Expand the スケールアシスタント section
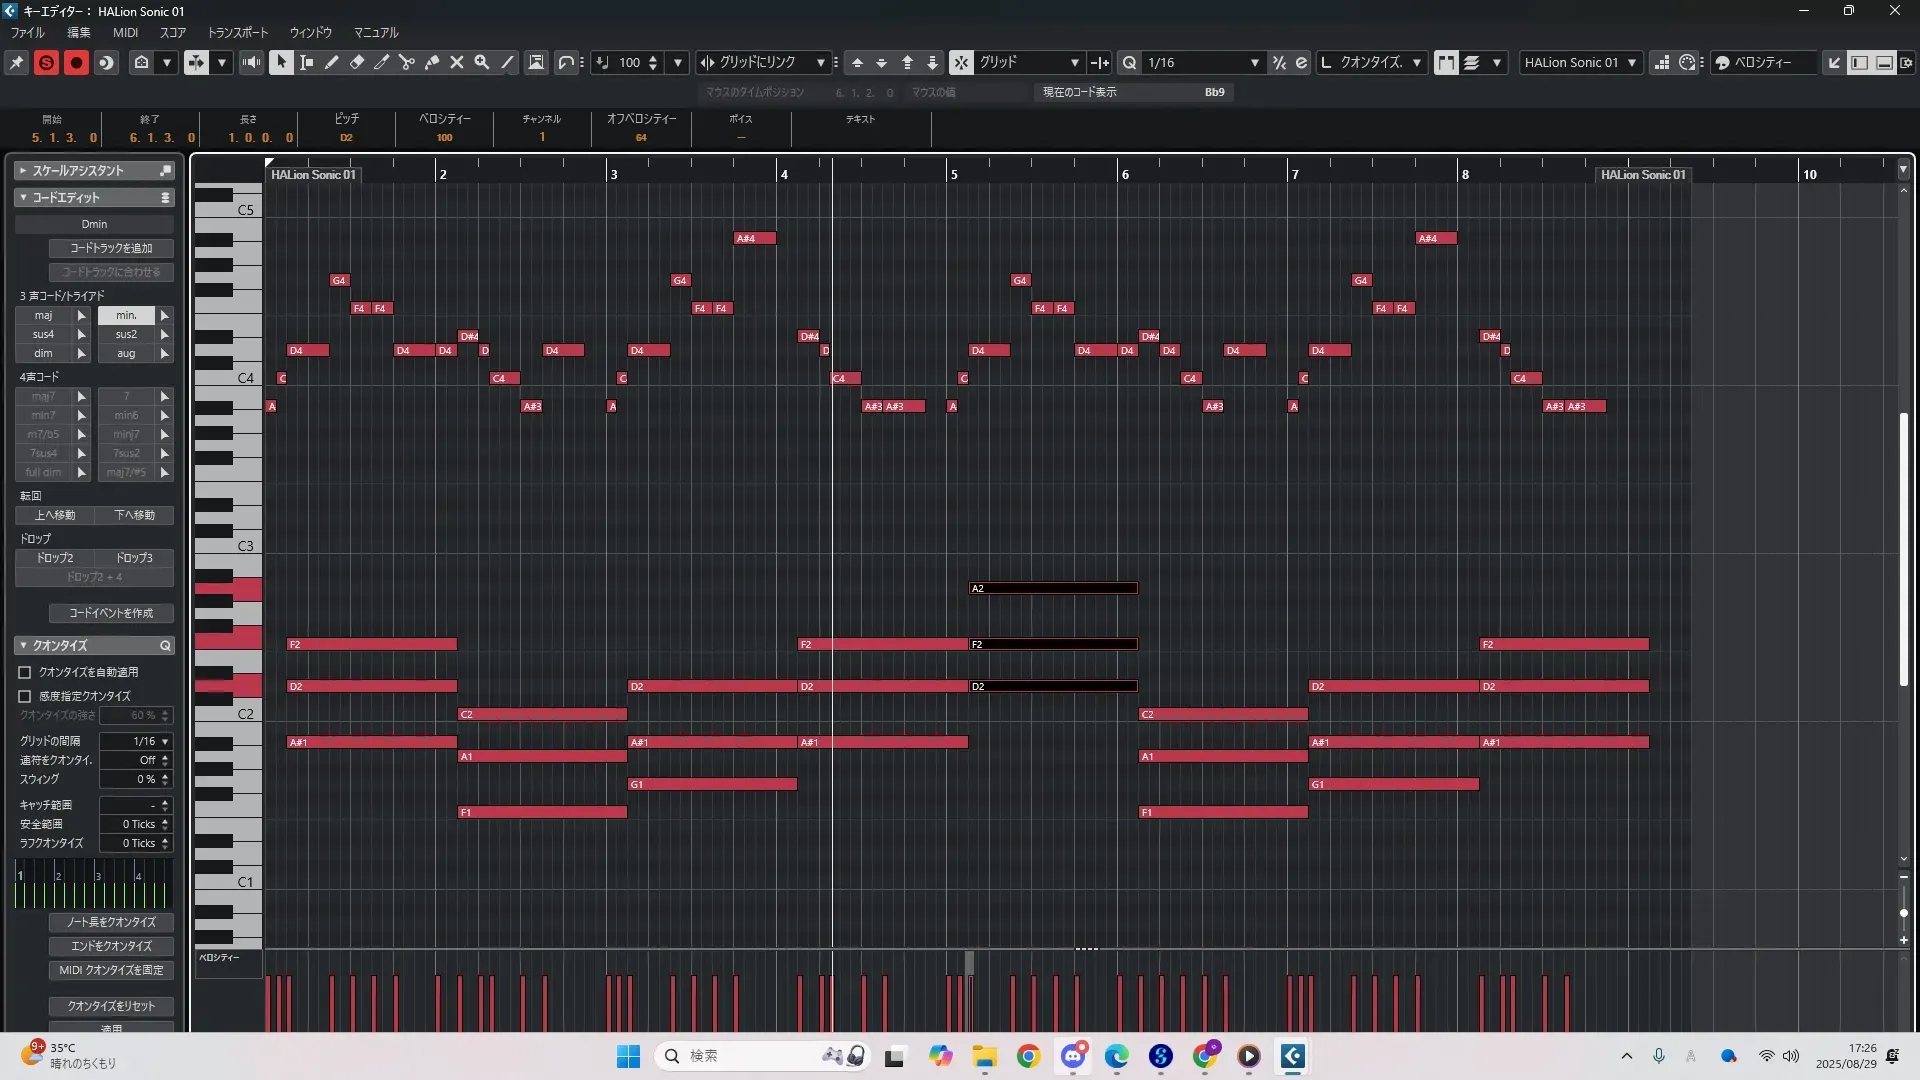The image size is (1920, 1080). click(x=22, y=171)
